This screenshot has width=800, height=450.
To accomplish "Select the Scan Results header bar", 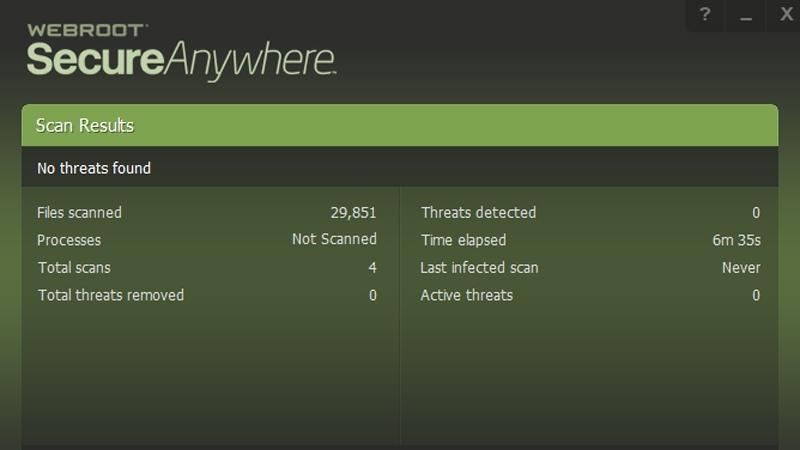I will [400, 125].
